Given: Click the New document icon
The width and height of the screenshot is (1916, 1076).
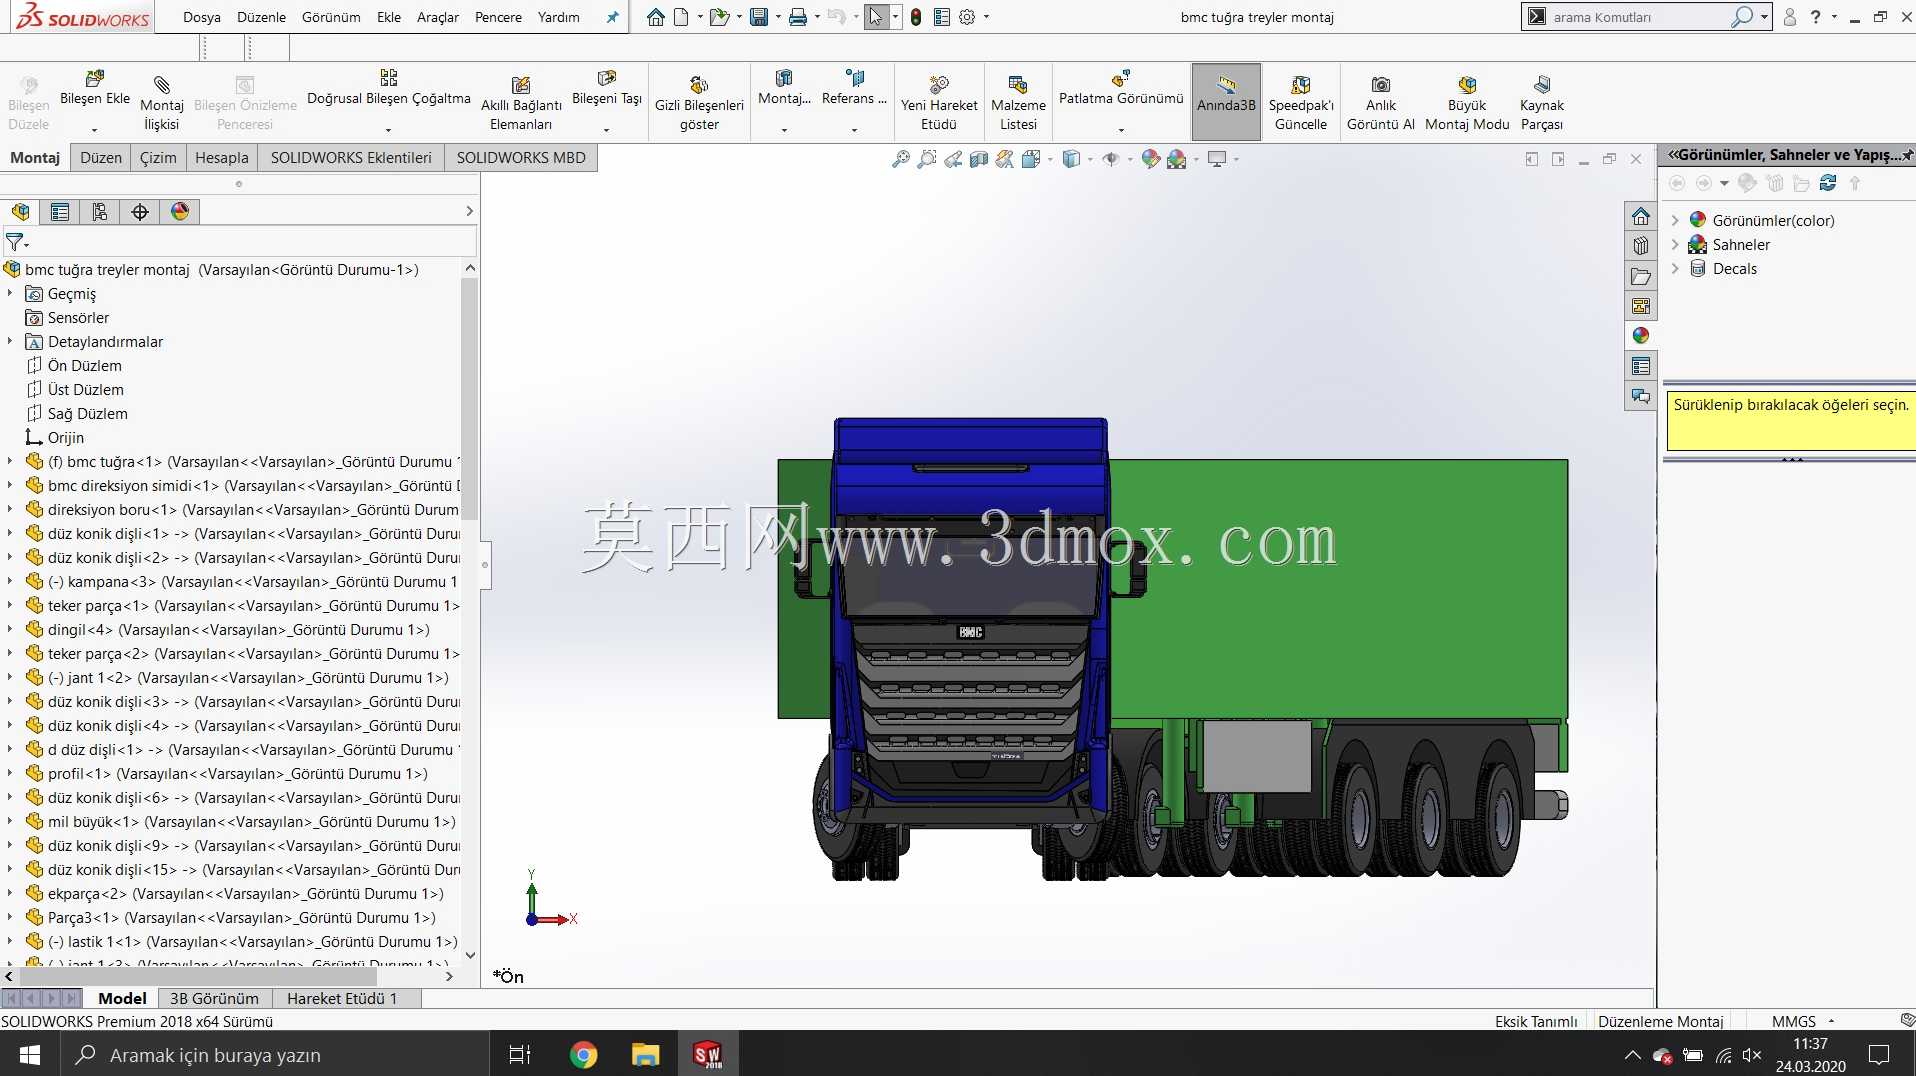Looking at the screenshot, I should coord(681,17).
